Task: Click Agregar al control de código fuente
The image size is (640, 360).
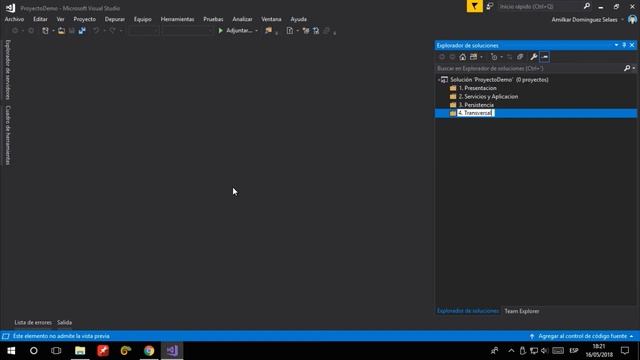Action: pyautogui.click(x=582, y=336)
